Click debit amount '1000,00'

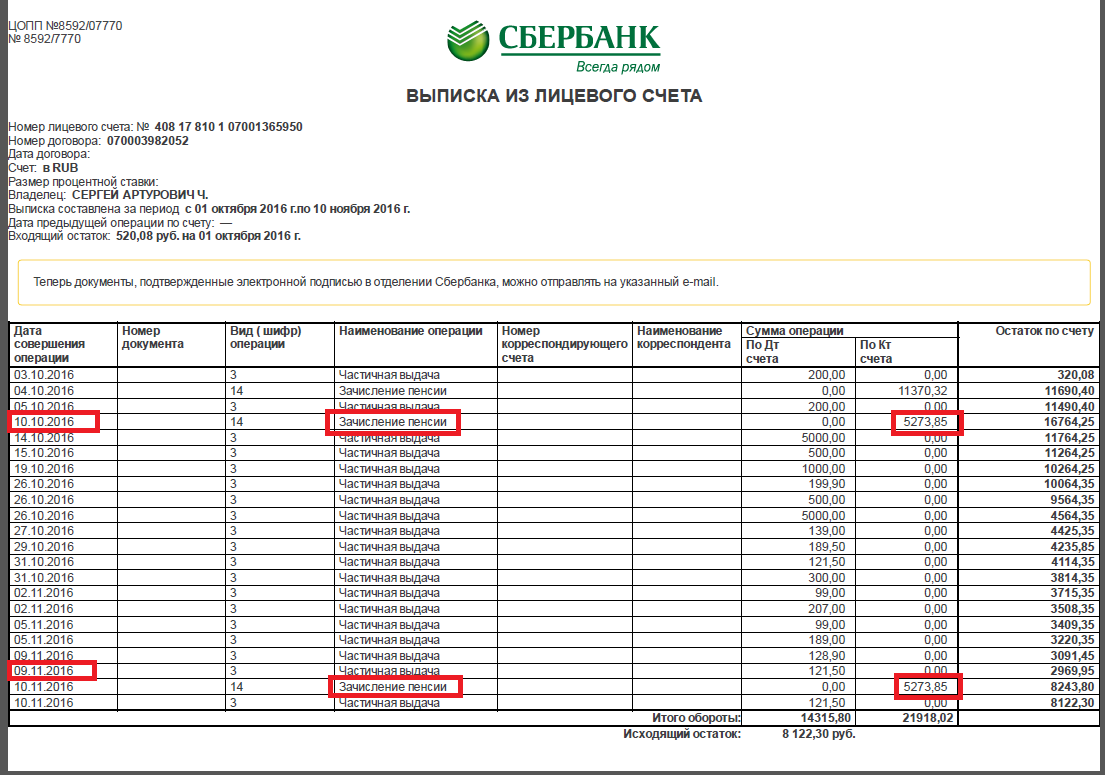pos(823,469)
